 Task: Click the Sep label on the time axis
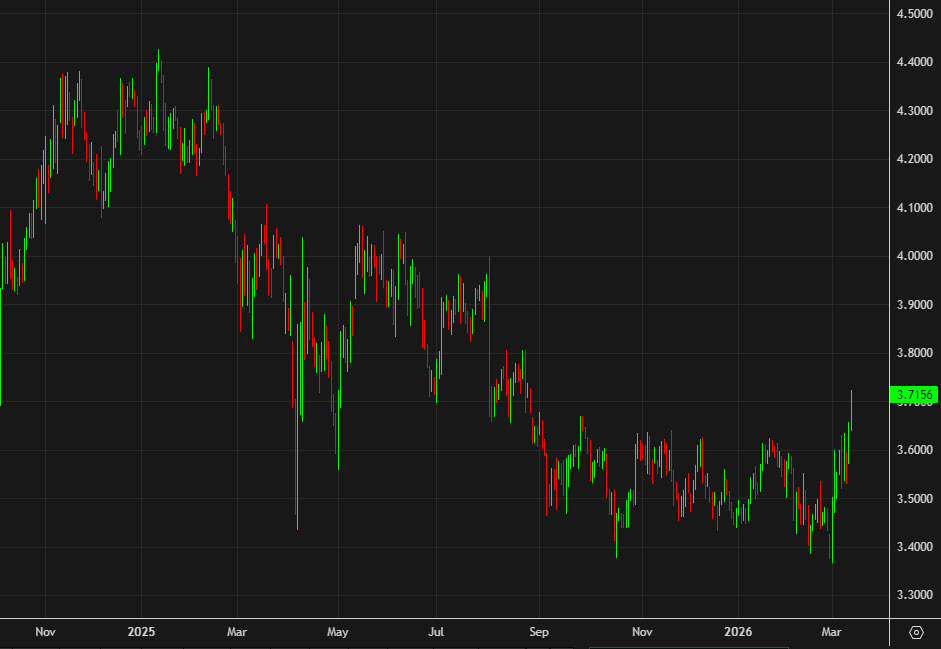click(539, 632)
